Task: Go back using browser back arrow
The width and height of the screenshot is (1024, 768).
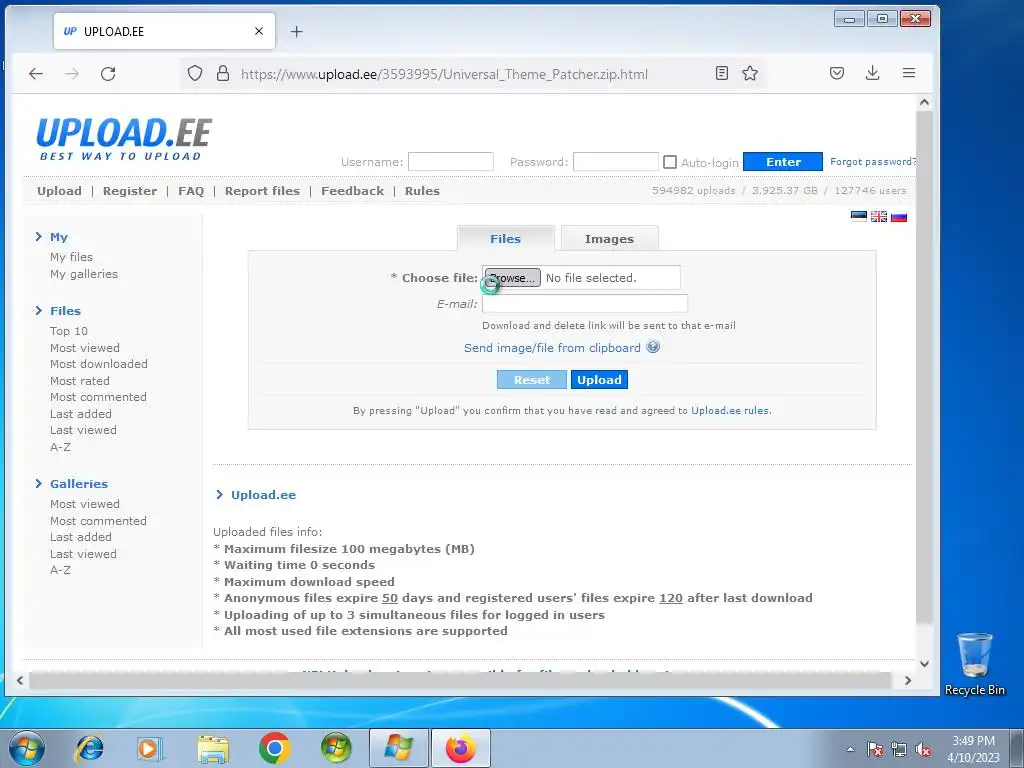Action: [x=36, y=74]
